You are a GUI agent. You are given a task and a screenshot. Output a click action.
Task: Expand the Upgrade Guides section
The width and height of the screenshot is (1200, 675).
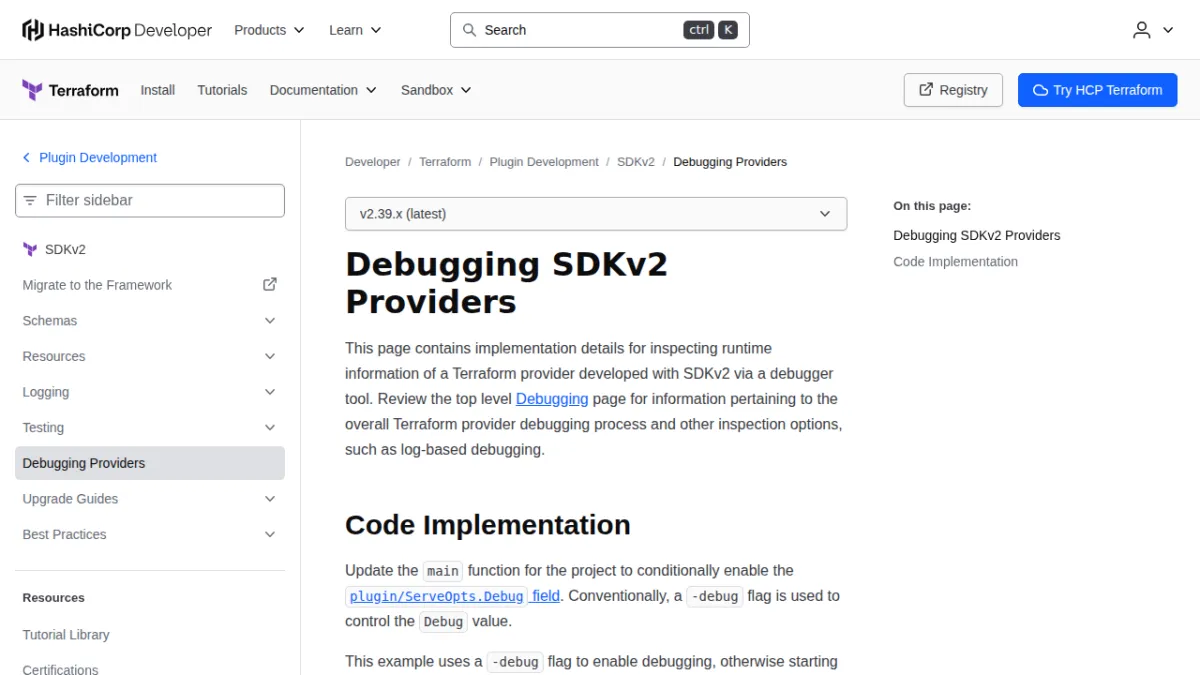pos(150,499)
